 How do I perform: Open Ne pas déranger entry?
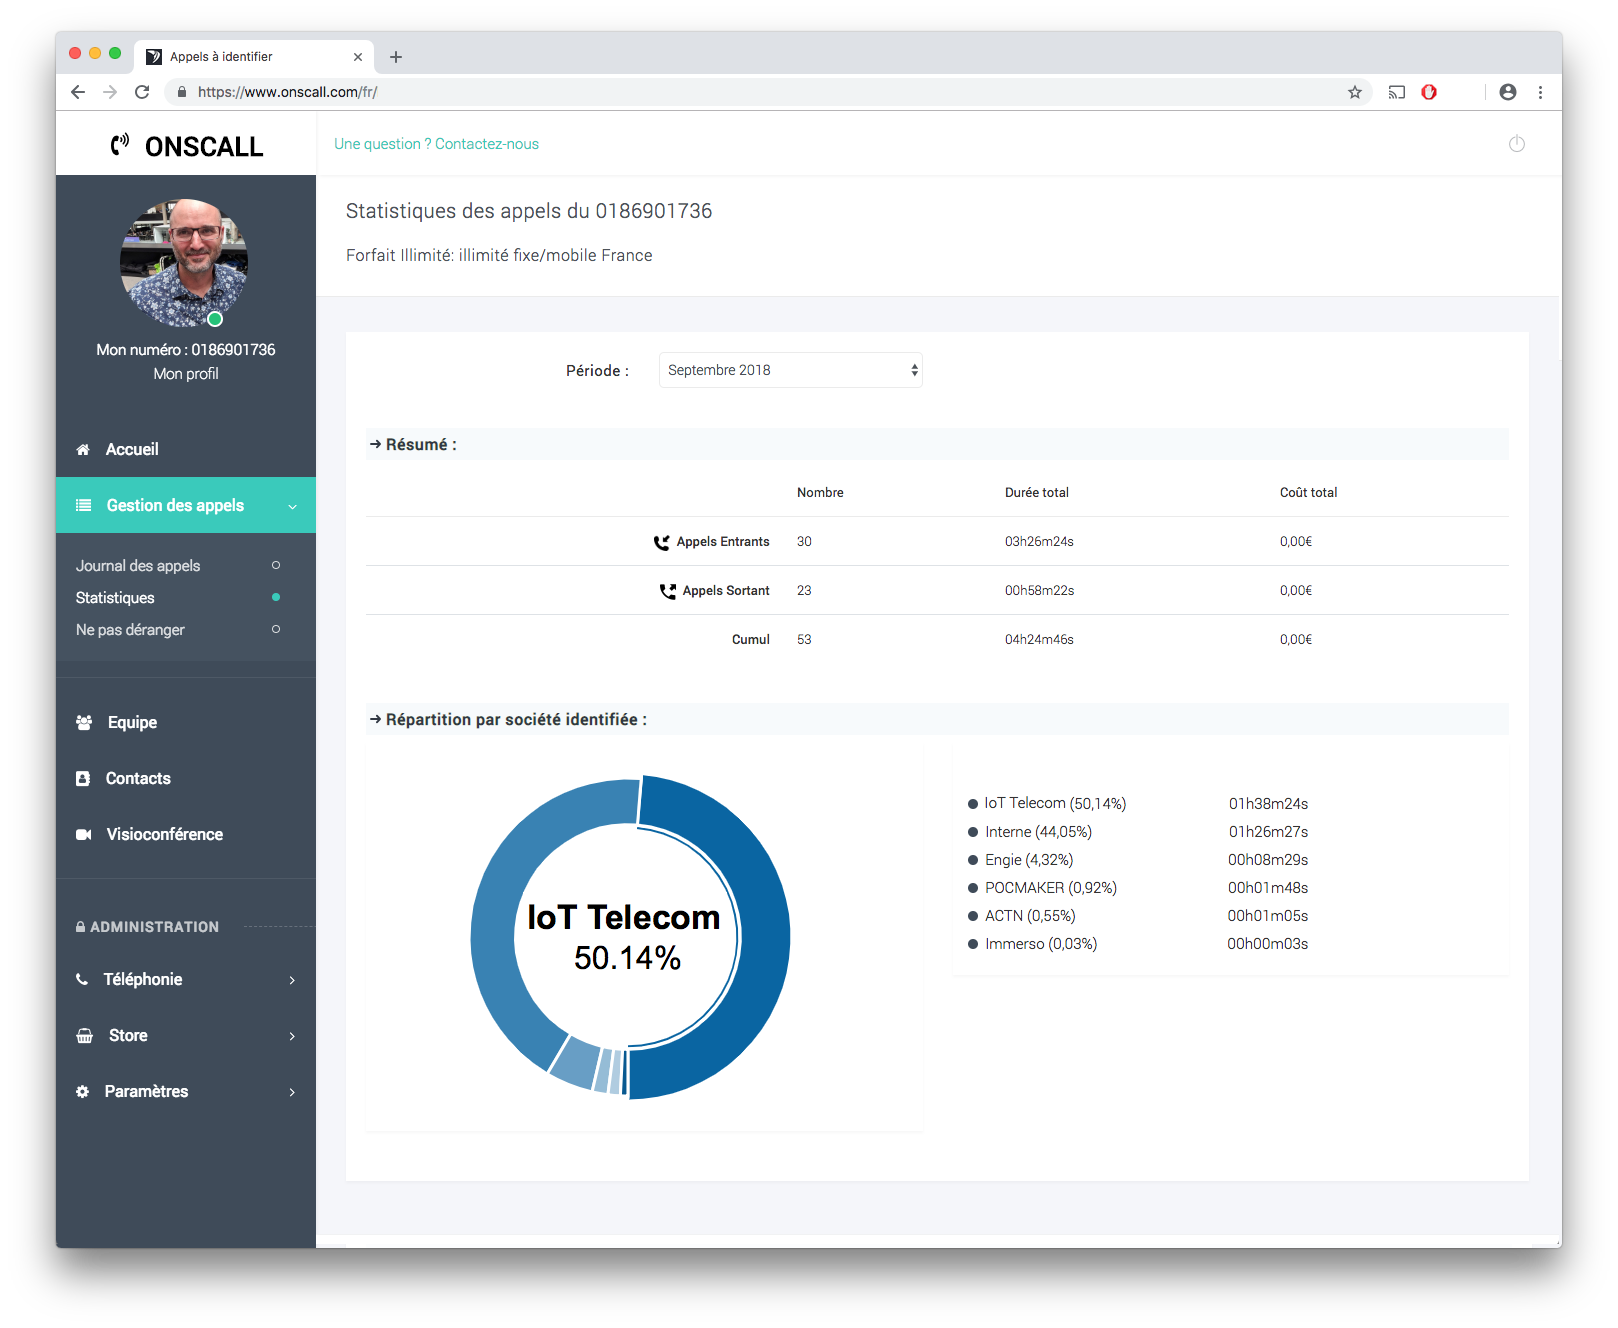pos(130,630)
